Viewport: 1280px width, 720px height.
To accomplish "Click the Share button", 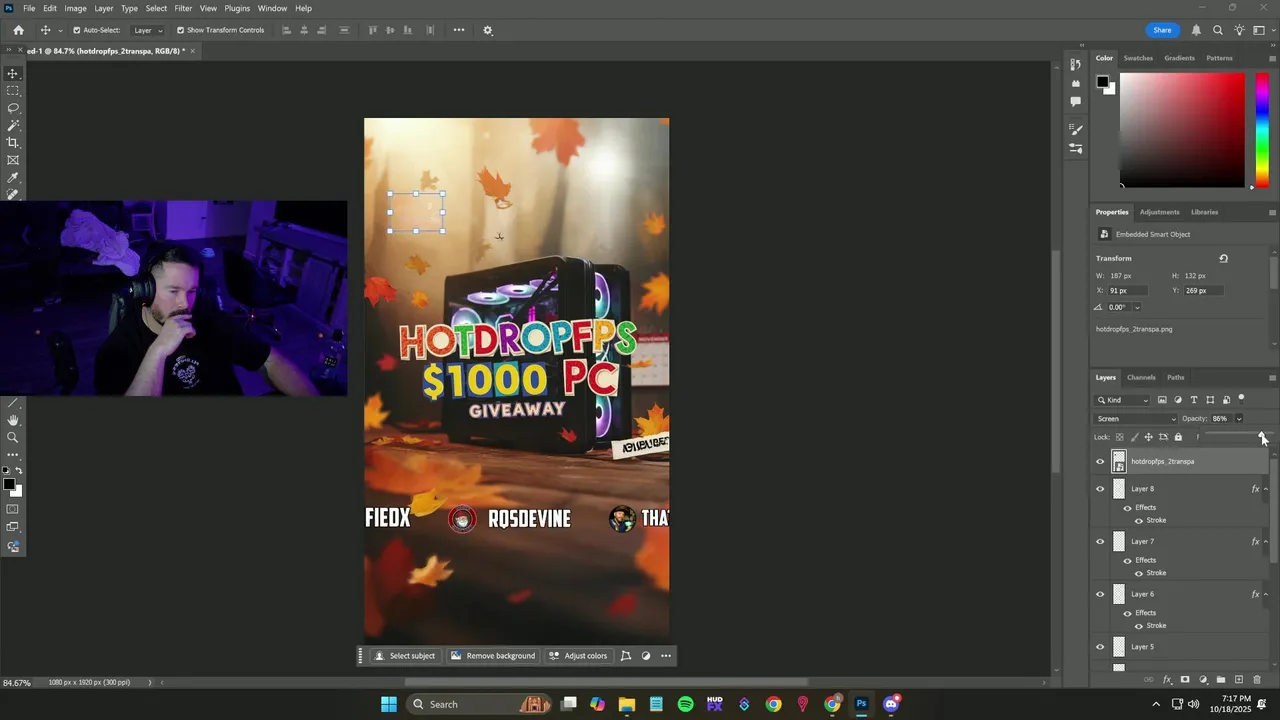I will [x=1162, y=30].
